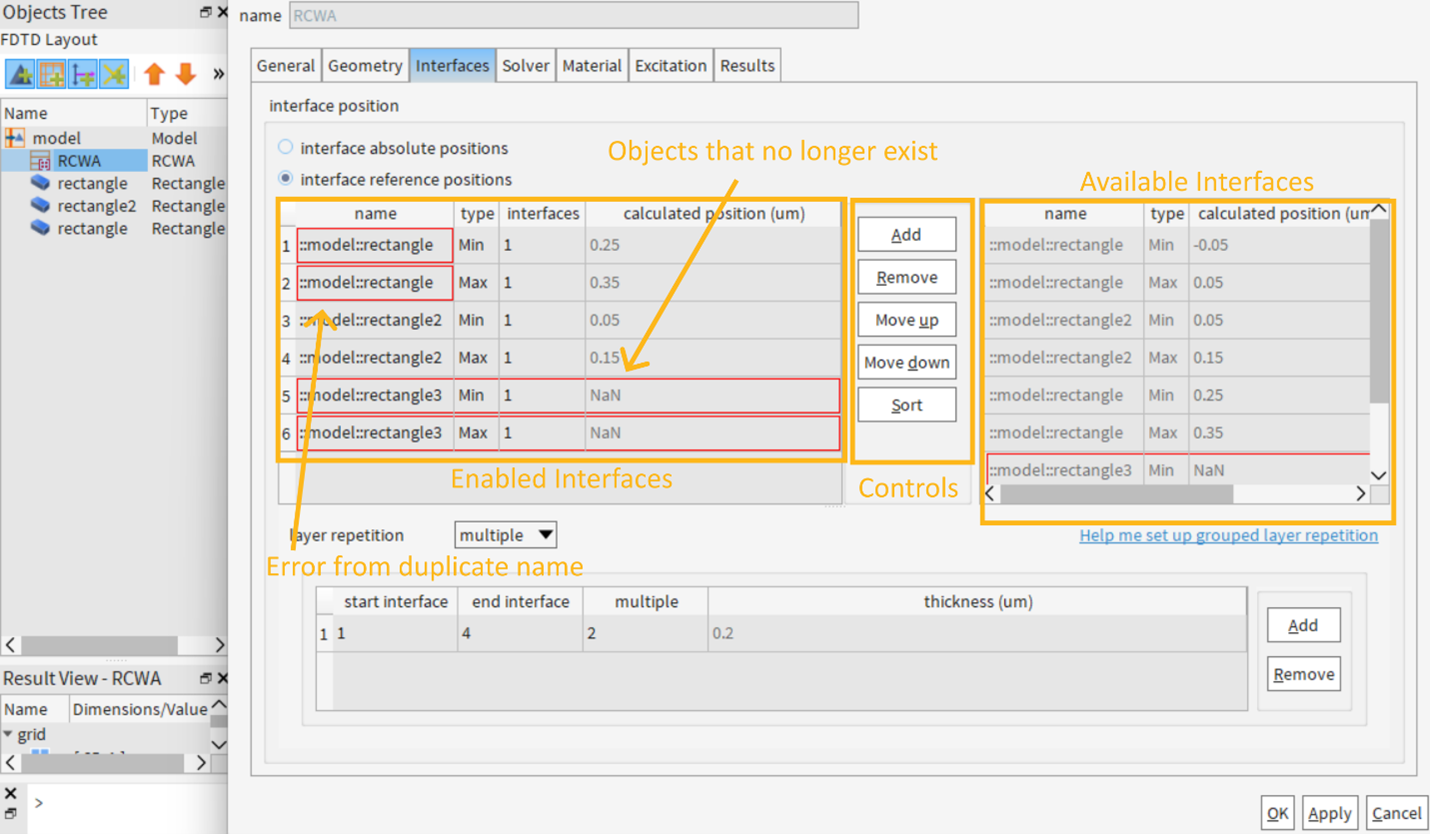Click the add Simulation region grid icon

[x=52, y=74]
